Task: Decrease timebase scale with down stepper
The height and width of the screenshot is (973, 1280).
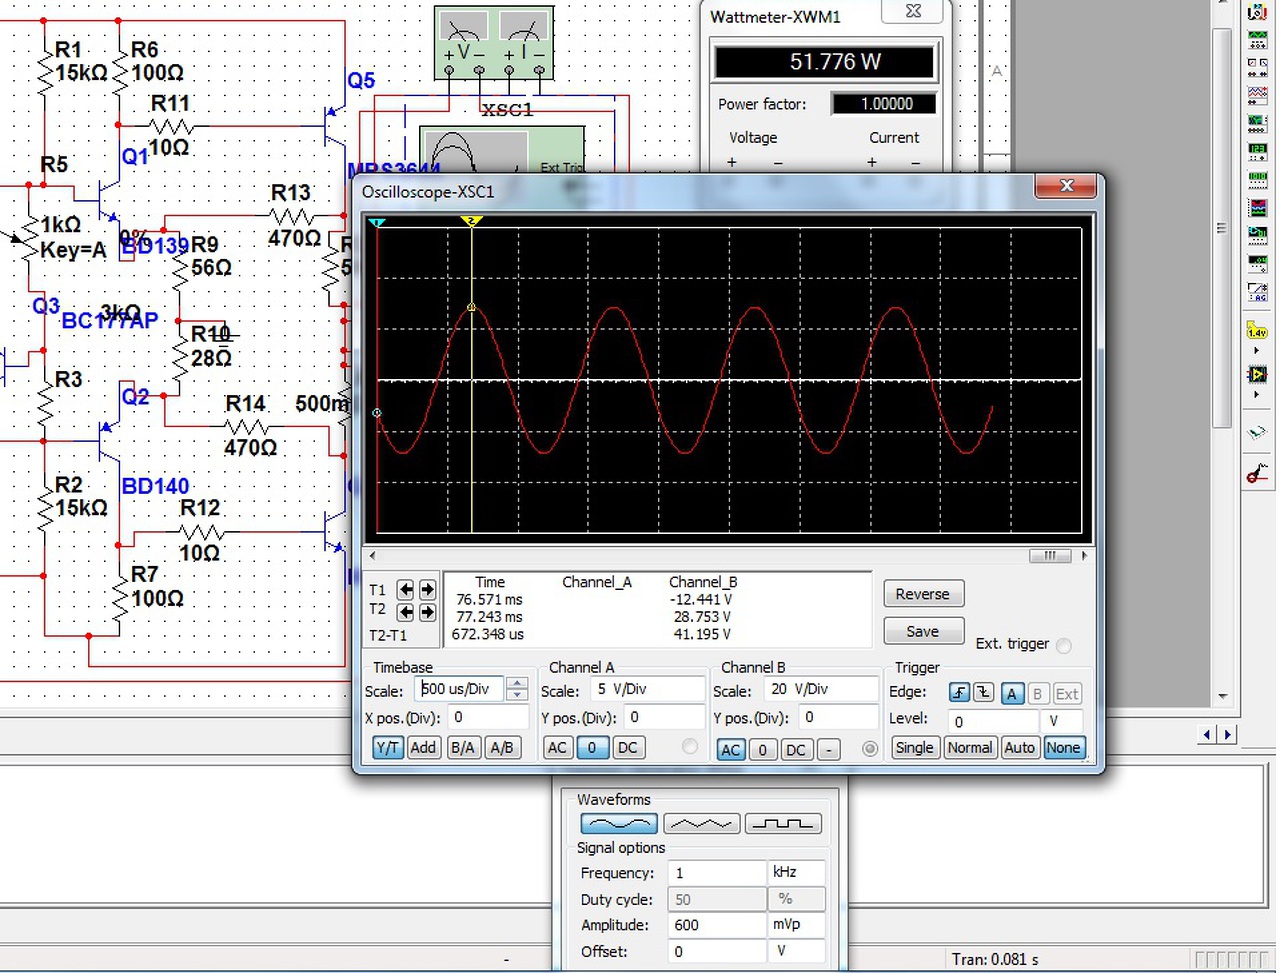Action: click(x=517, y=695)
